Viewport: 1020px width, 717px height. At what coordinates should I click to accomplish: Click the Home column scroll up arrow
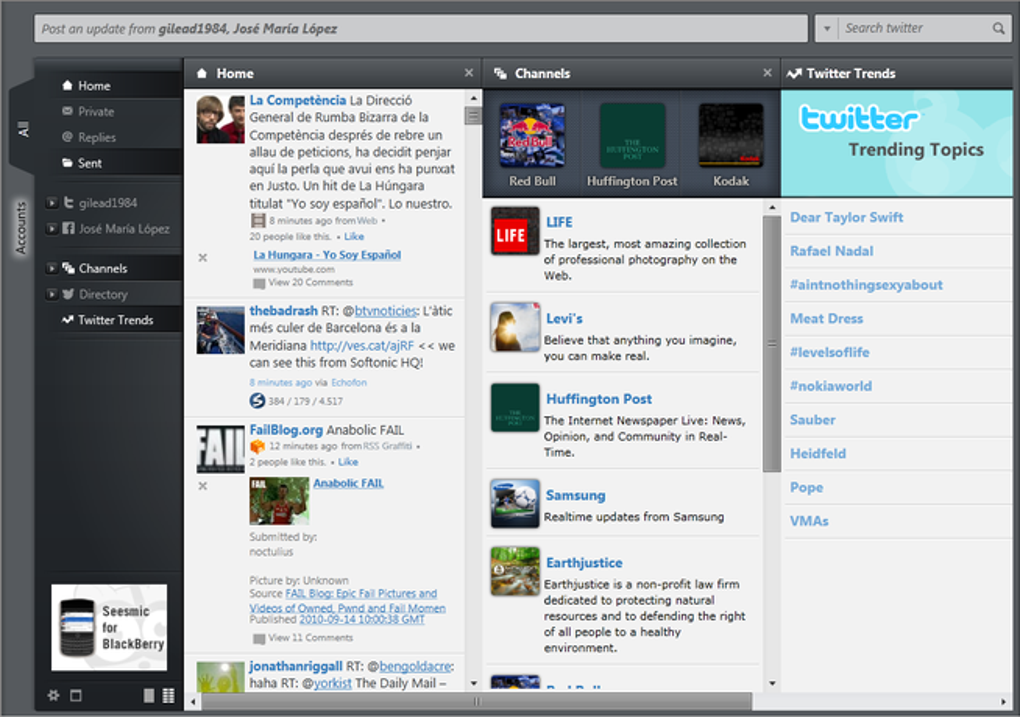[473, 98]
